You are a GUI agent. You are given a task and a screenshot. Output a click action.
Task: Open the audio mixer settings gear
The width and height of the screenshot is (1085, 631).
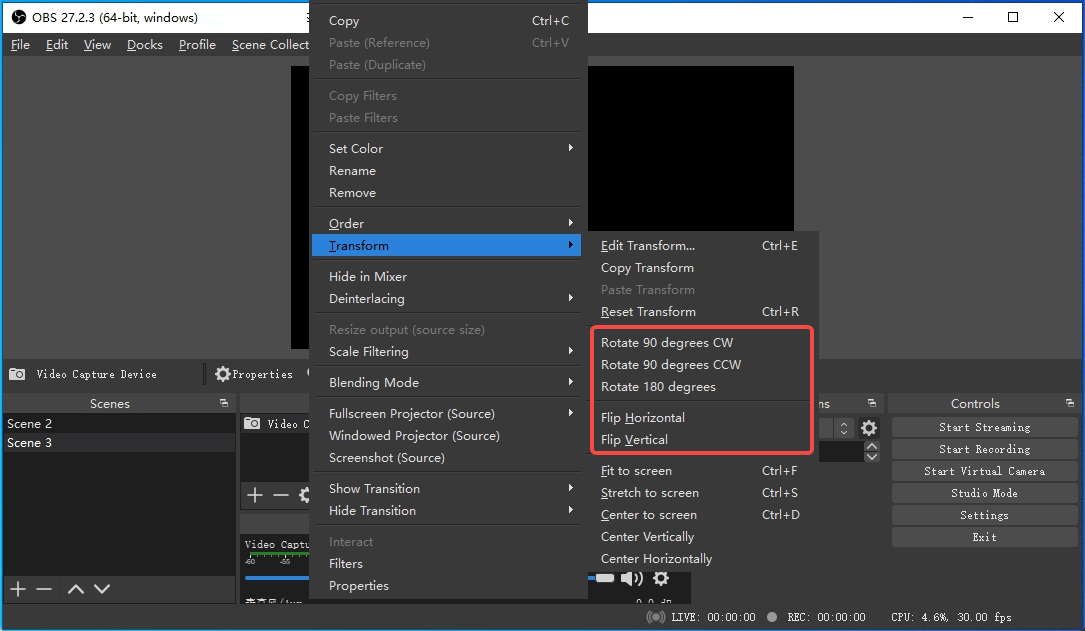pyautogui.click(x=660, y=578)
